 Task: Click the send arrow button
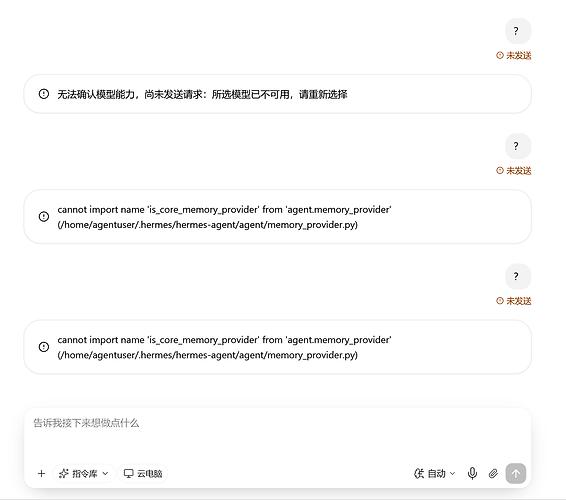516,473
